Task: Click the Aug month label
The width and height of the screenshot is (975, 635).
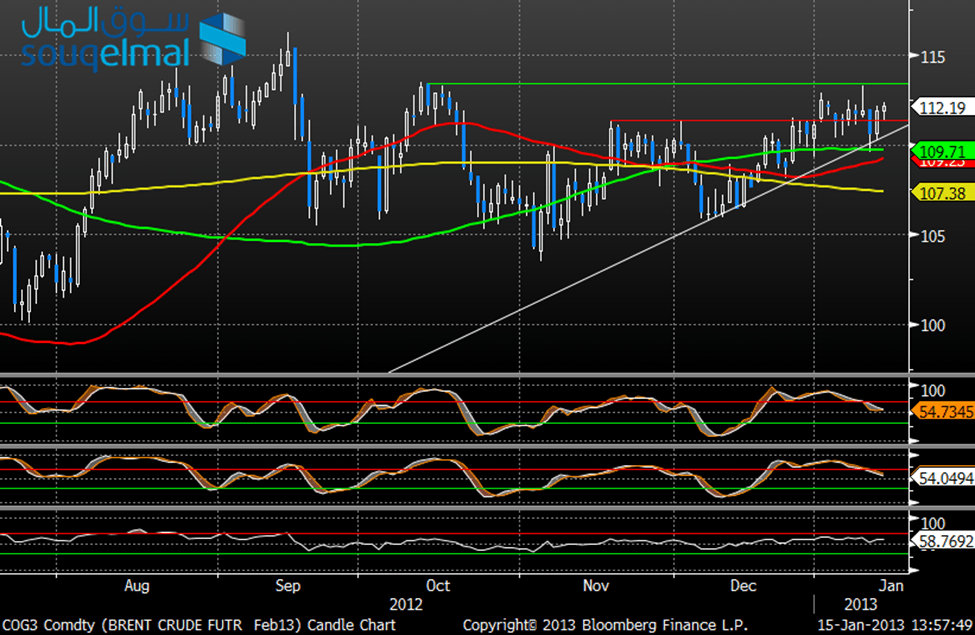Action: (137, 585)
